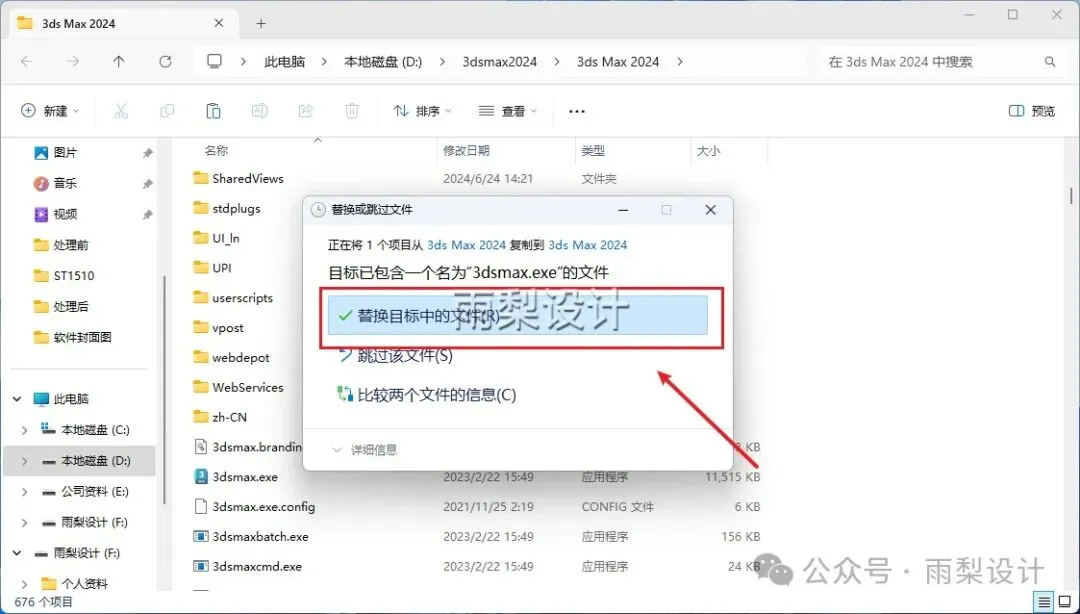Choose 比较两个文件的信息(C)
This screenshot has height=614, width=1080.
[x=426, y=395]
